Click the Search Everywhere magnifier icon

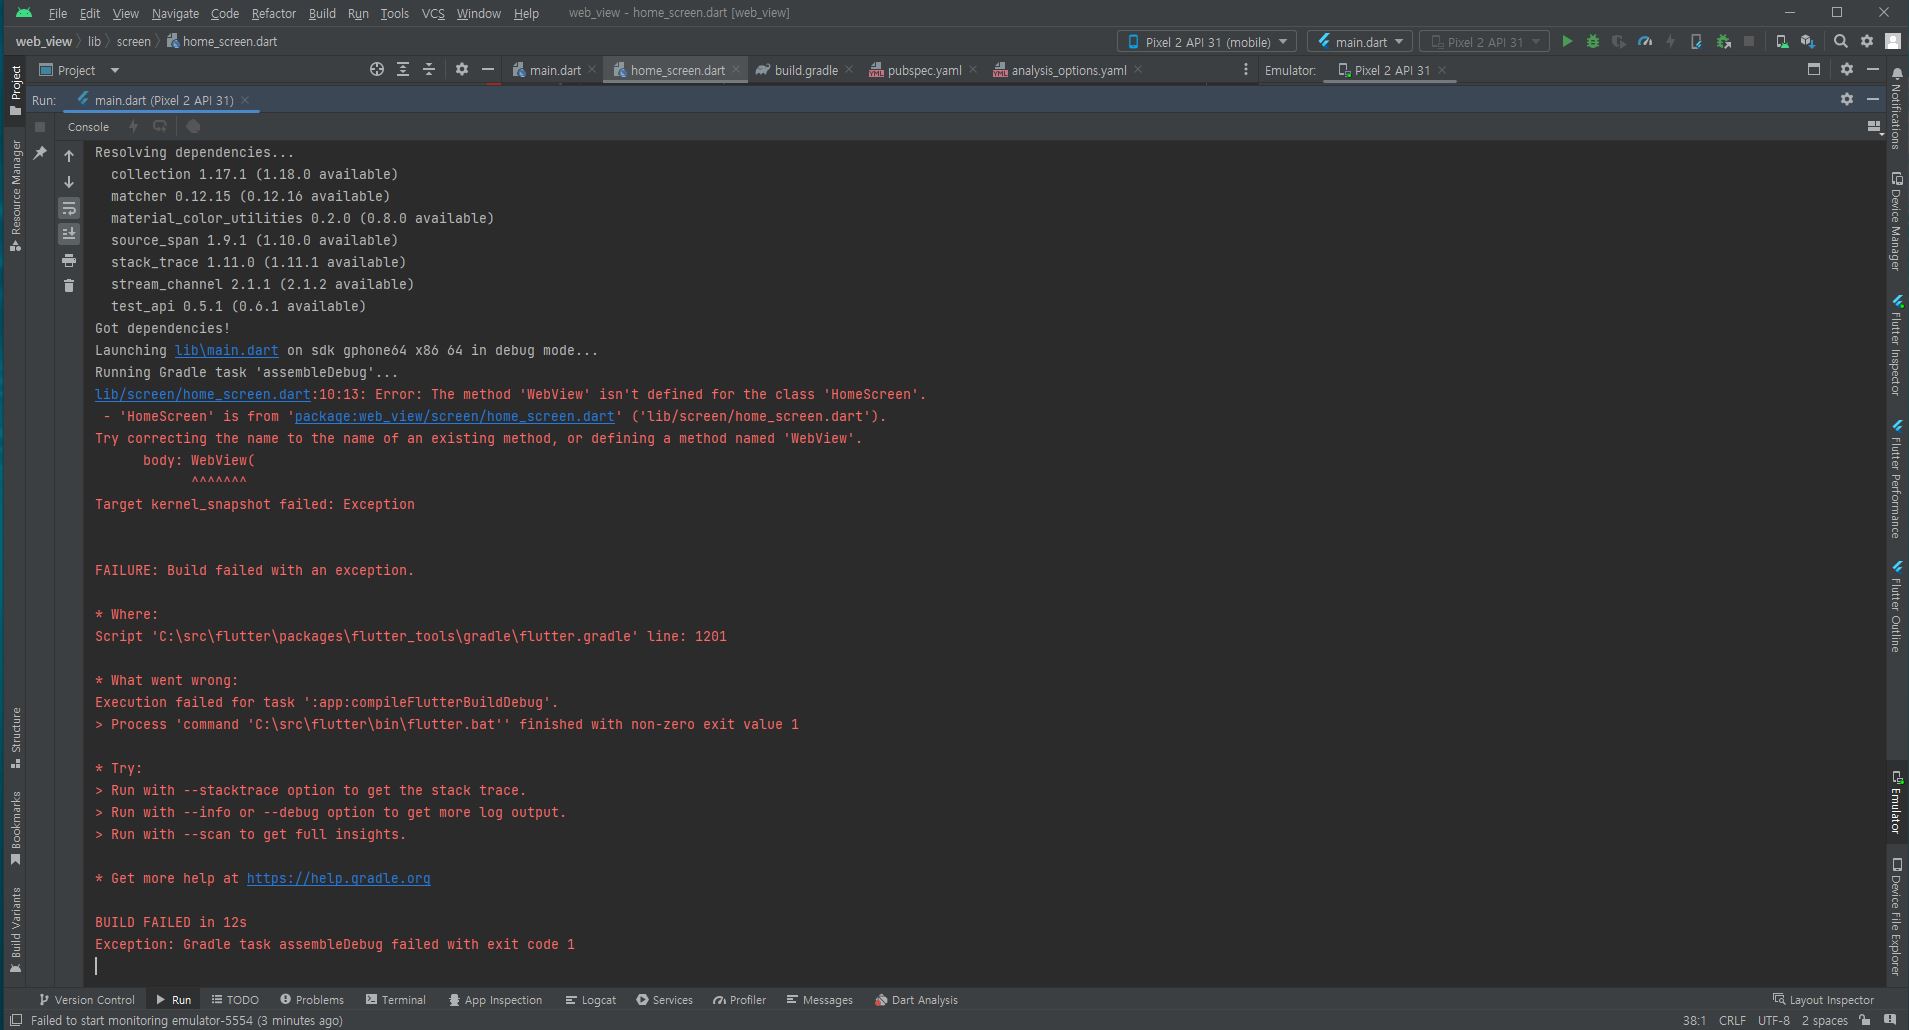(x=1840, y=42)
